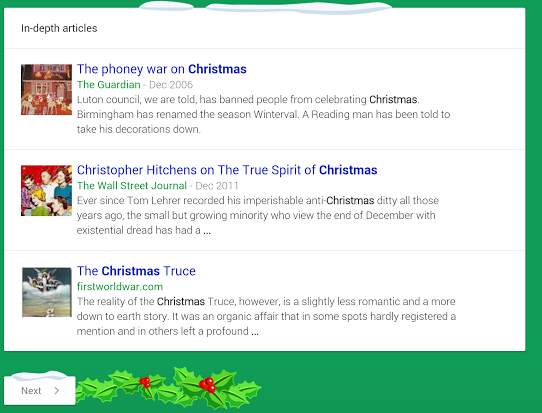The width and height of the screenshot is (542, 413).
Task: Click The Guardian source name
Action: pos(109,85)
